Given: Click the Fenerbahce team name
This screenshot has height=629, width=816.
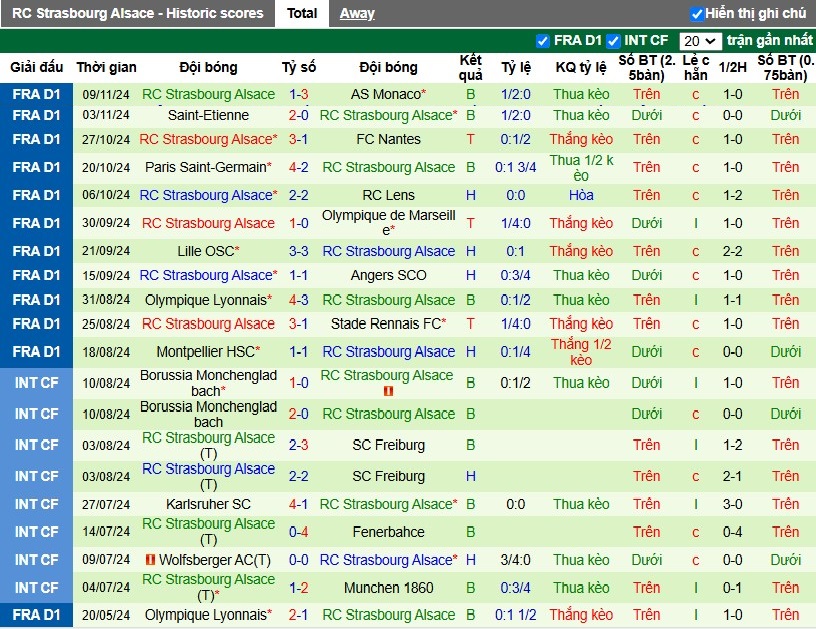Looking at the screenshot, I should click(388, 532).
